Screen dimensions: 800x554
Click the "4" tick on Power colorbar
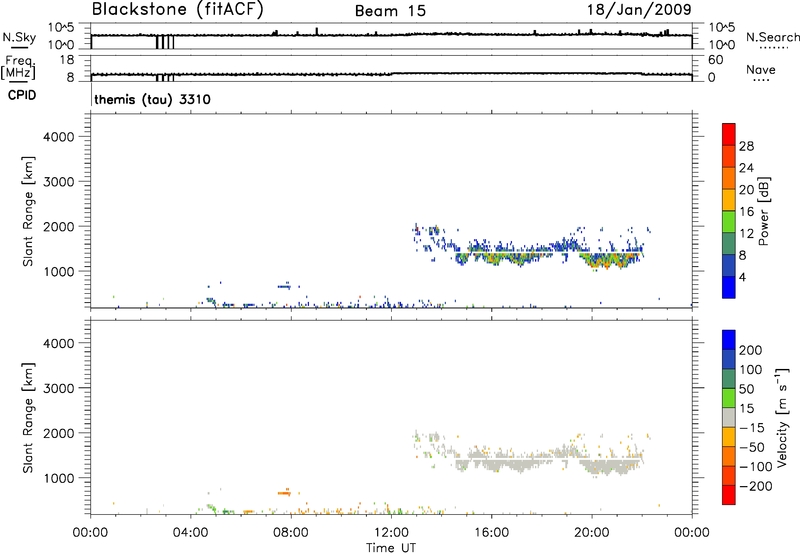click(742, 277)
